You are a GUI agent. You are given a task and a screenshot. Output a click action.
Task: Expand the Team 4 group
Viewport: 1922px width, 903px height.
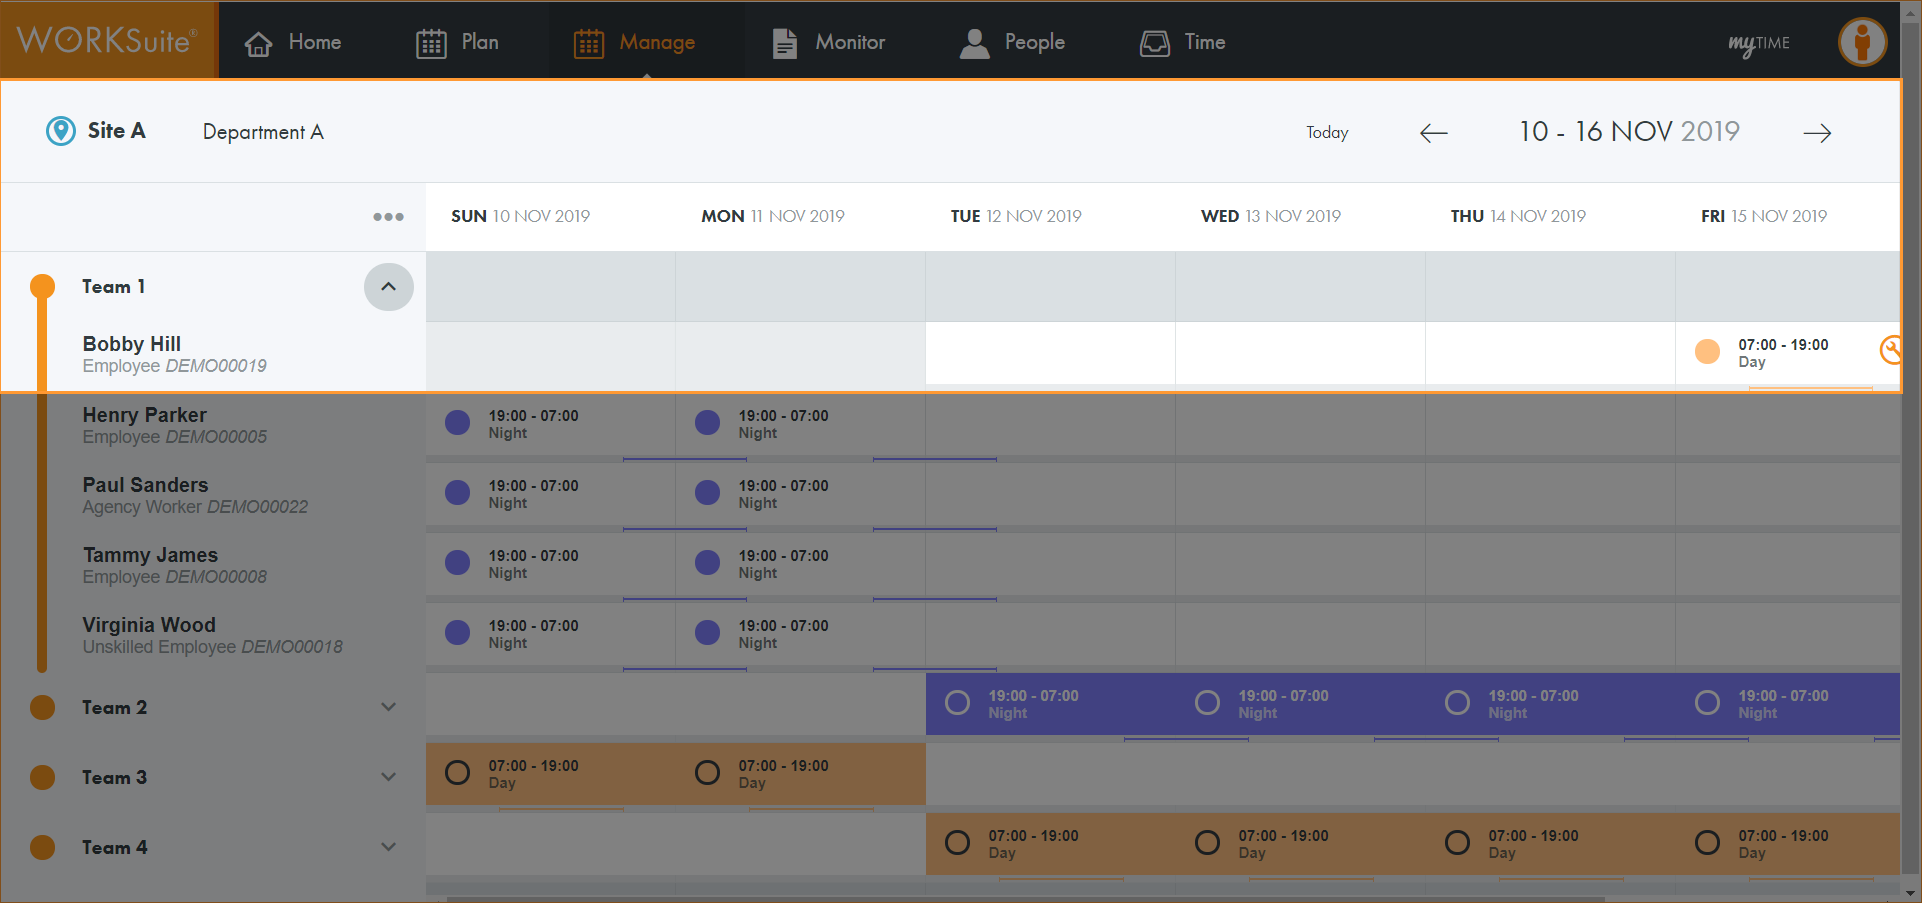(388, 847)
